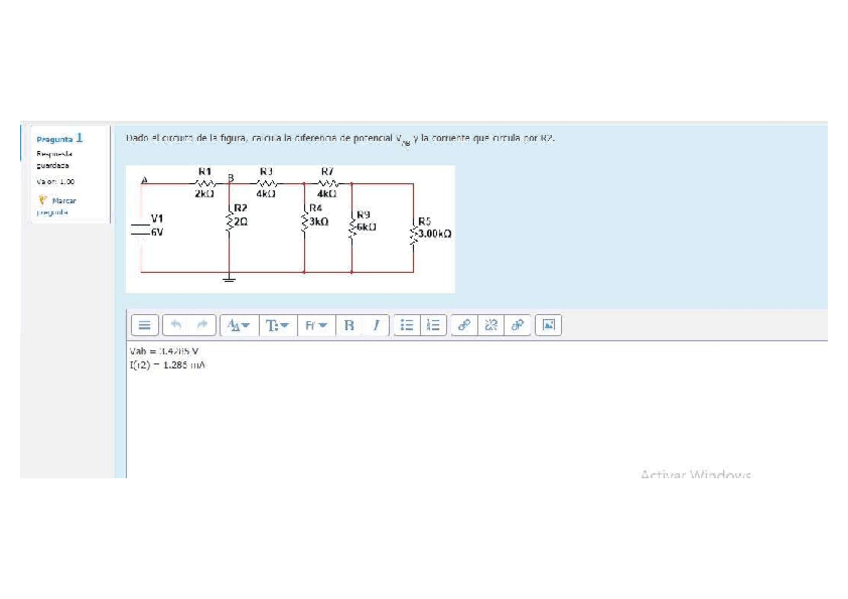Toggle the editor toolbar expand button

144,325
